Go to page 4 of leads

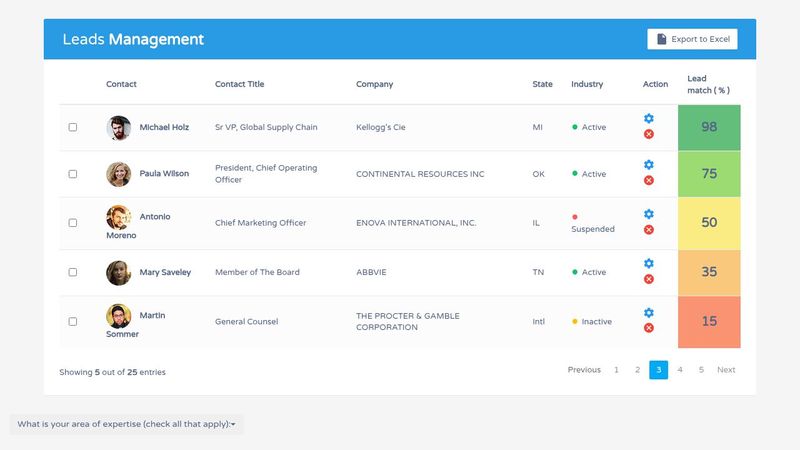[x=680, y=370]
